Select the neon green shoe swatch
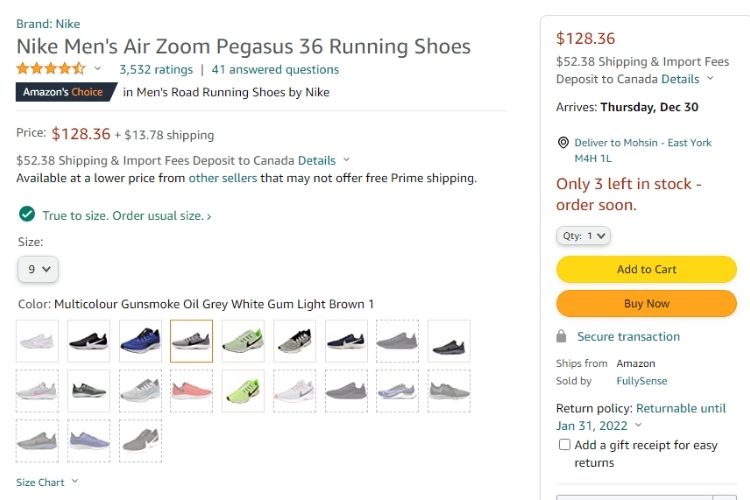 click(x=243, y=391)
